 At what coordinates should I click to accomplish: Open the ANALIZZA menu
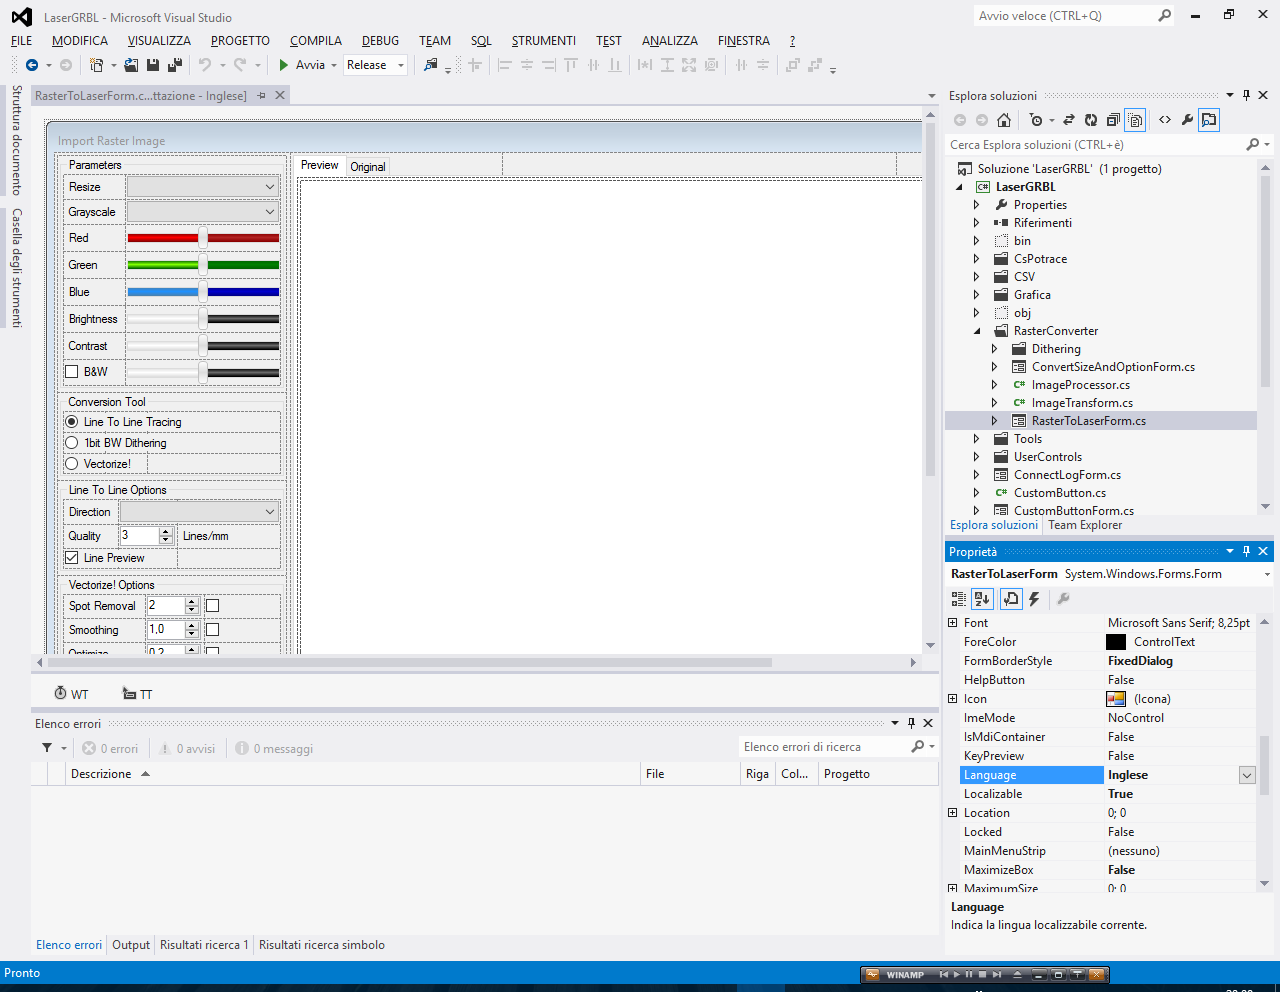670,41
